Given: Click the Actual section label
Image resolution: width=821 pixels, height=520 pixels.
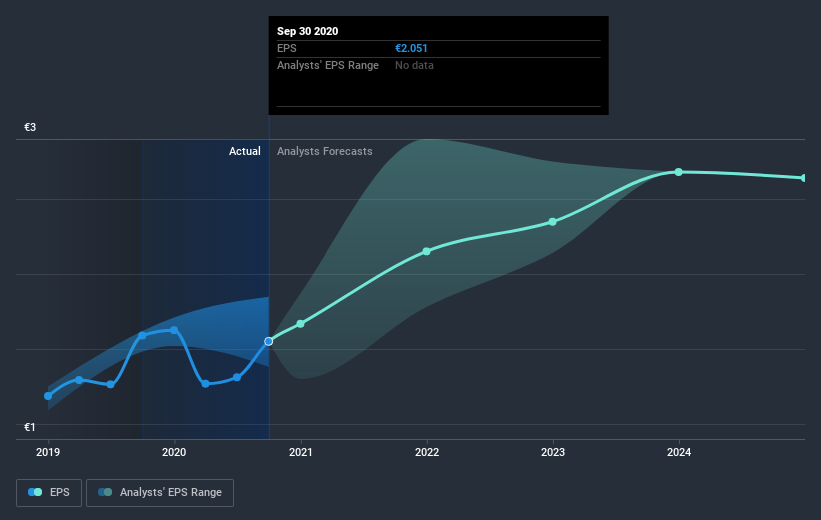Looking at the screenshot, I should tap(245, 151).
